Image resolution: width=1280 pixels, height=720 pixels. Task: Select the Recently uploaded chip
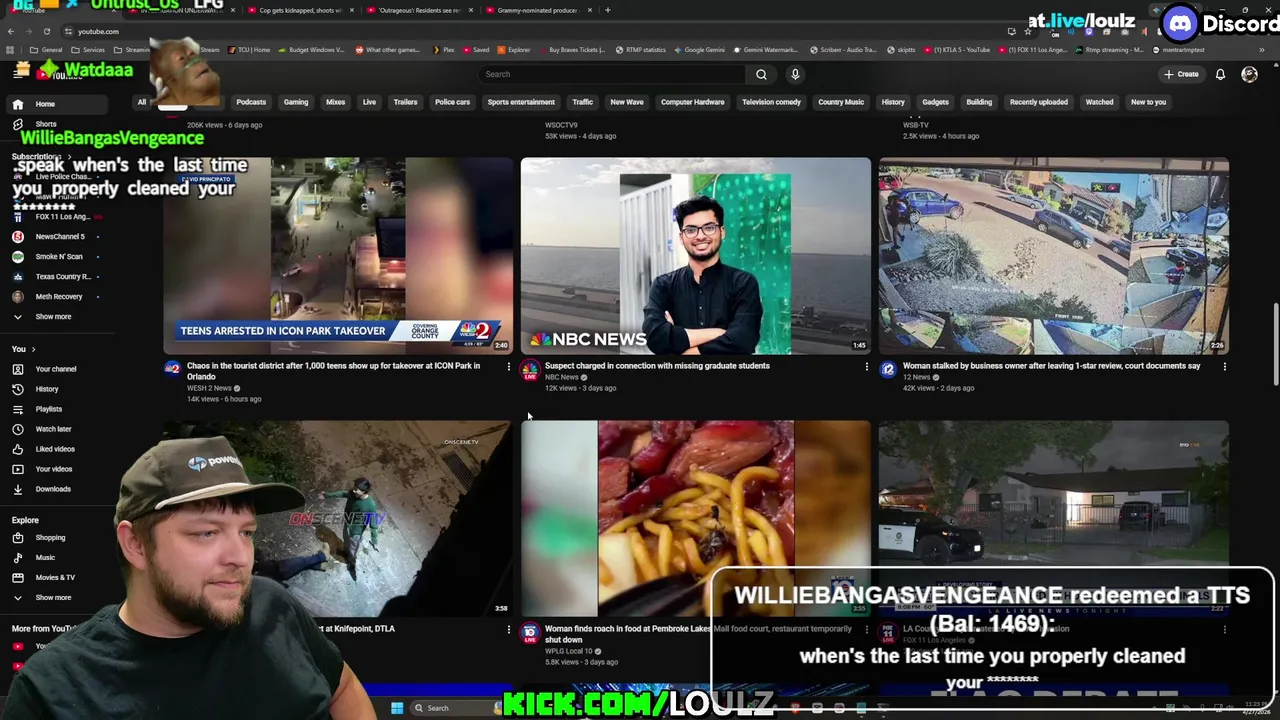click(1038, 102)
